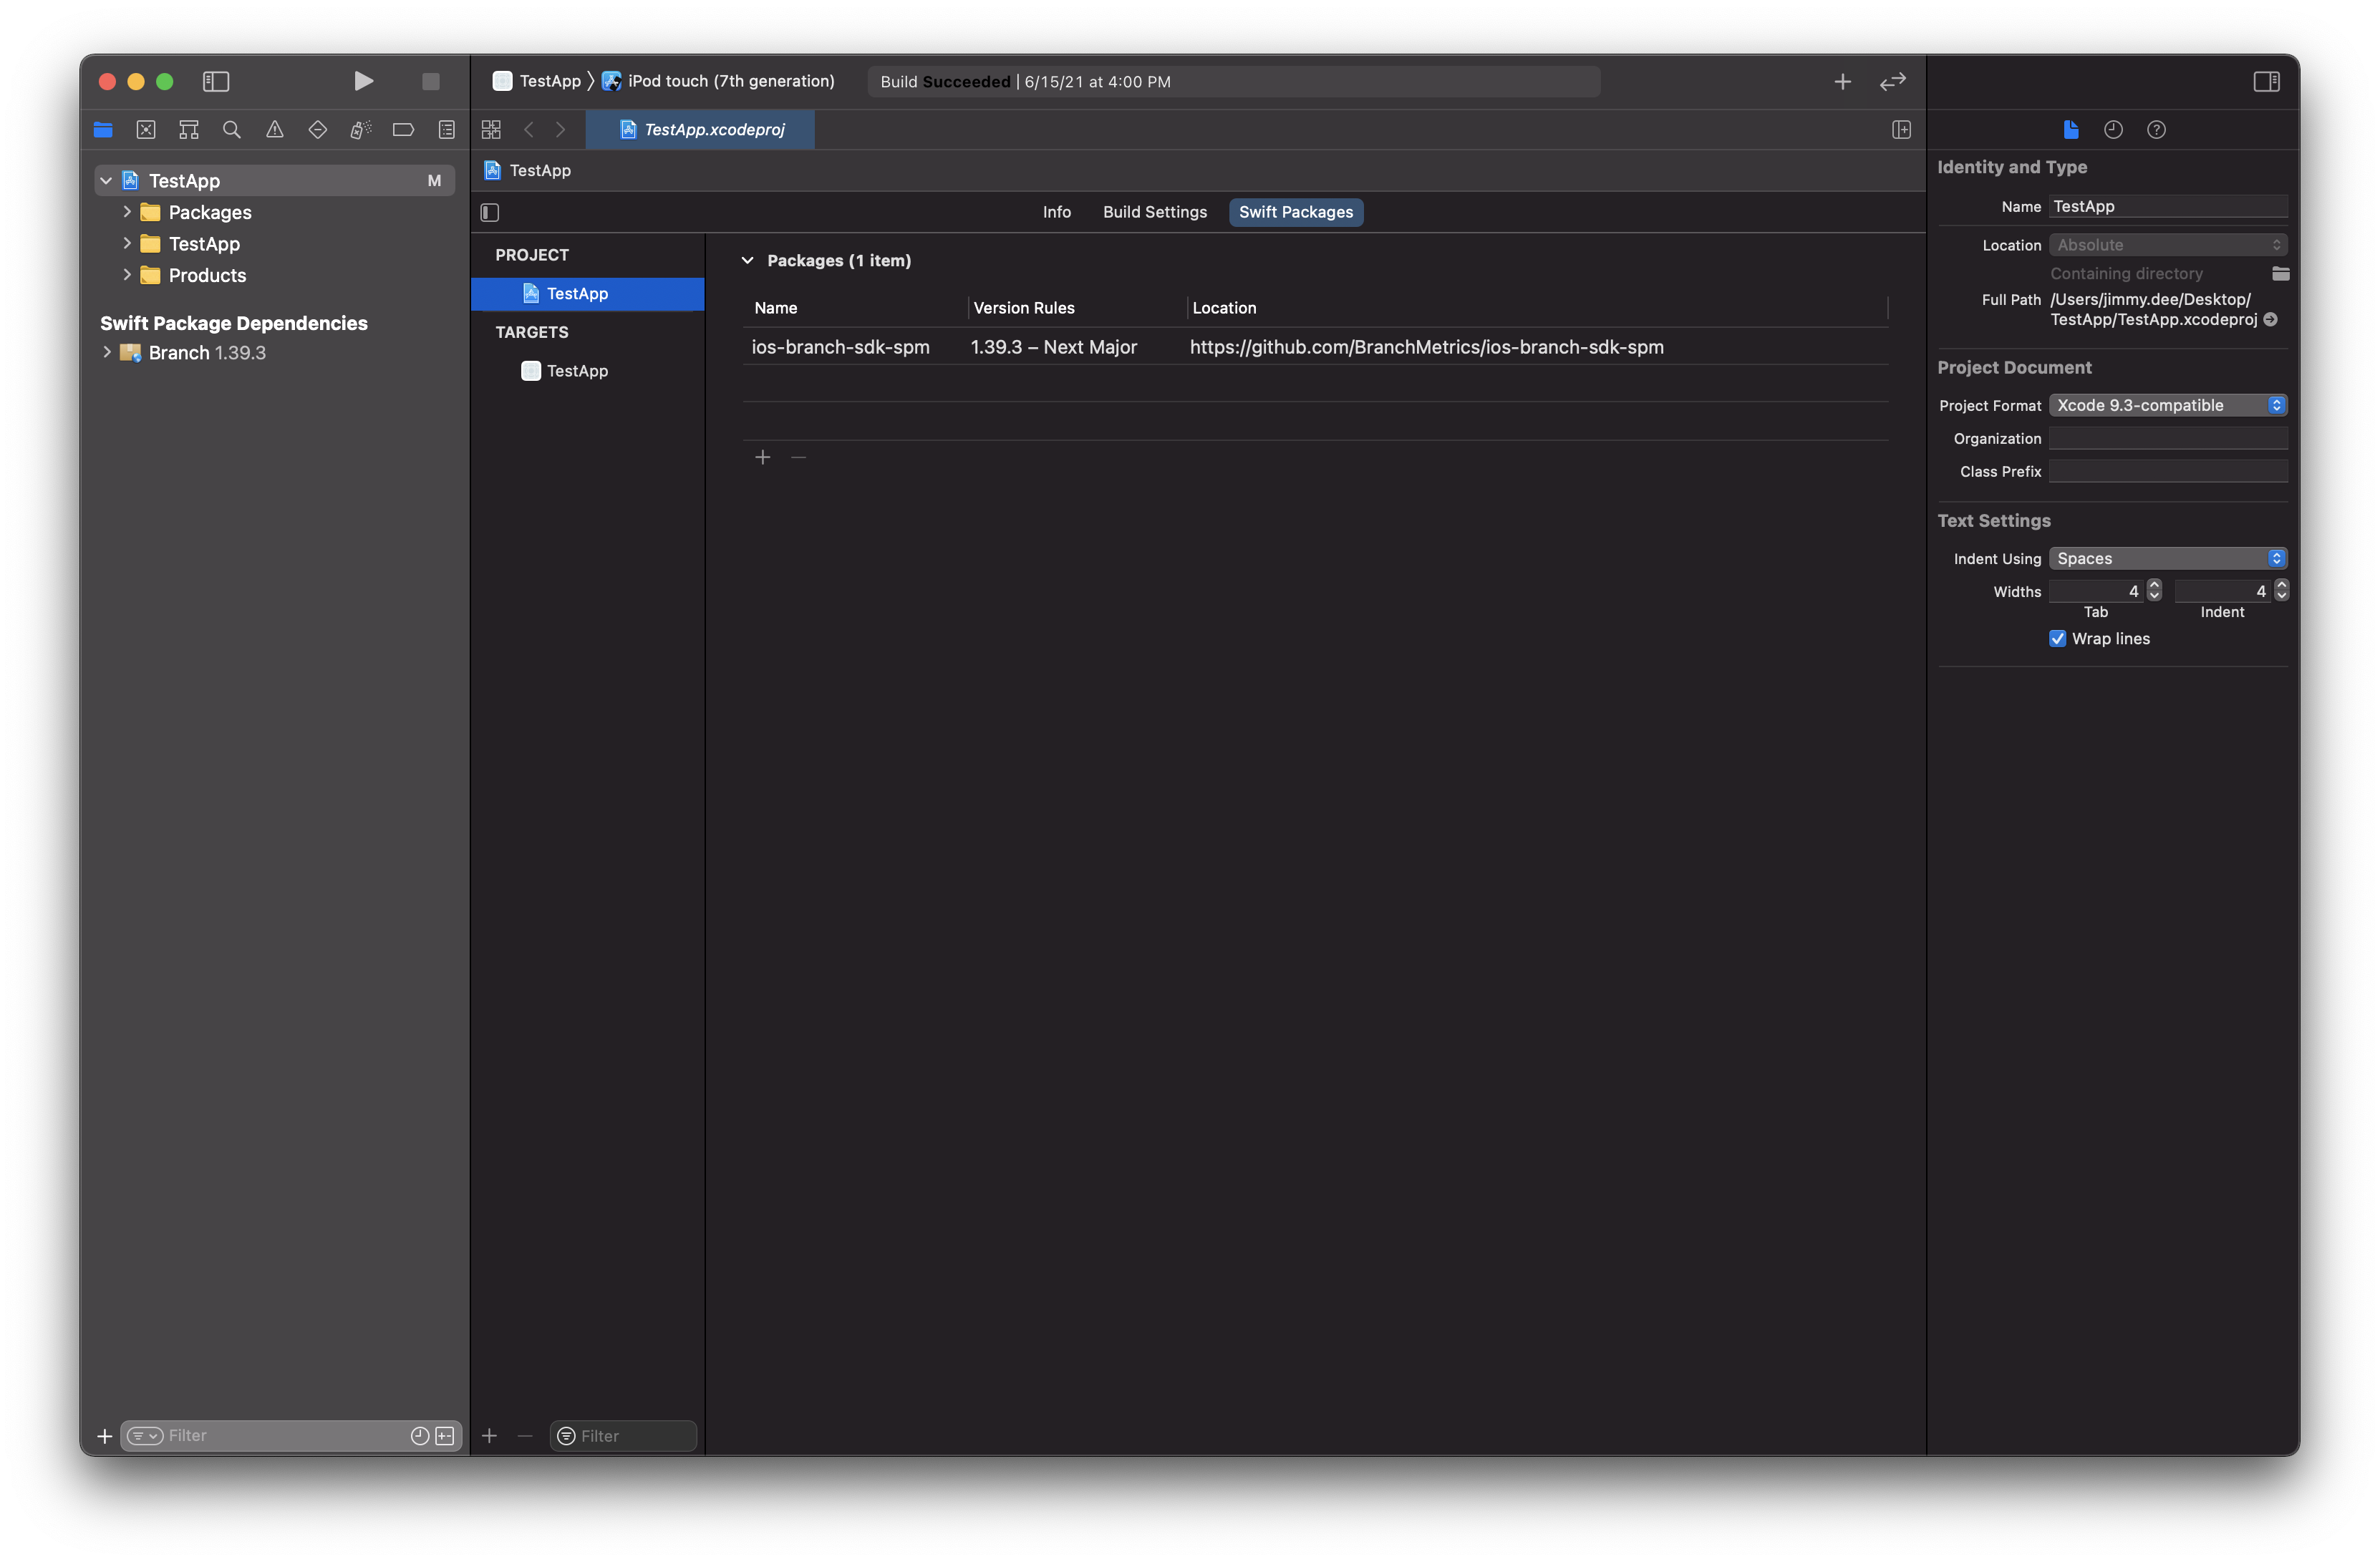Add a new Swift package
Screen dimensions: 2380x1562
pos(763,457)
